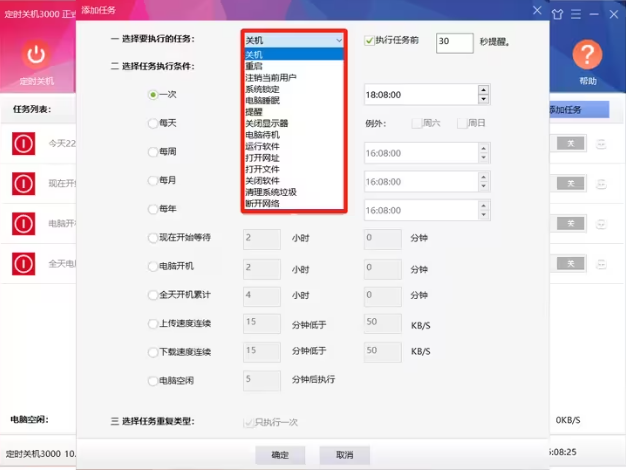Click the 取消 button
This screenshot has height=470, width=626.
point(345,455)
